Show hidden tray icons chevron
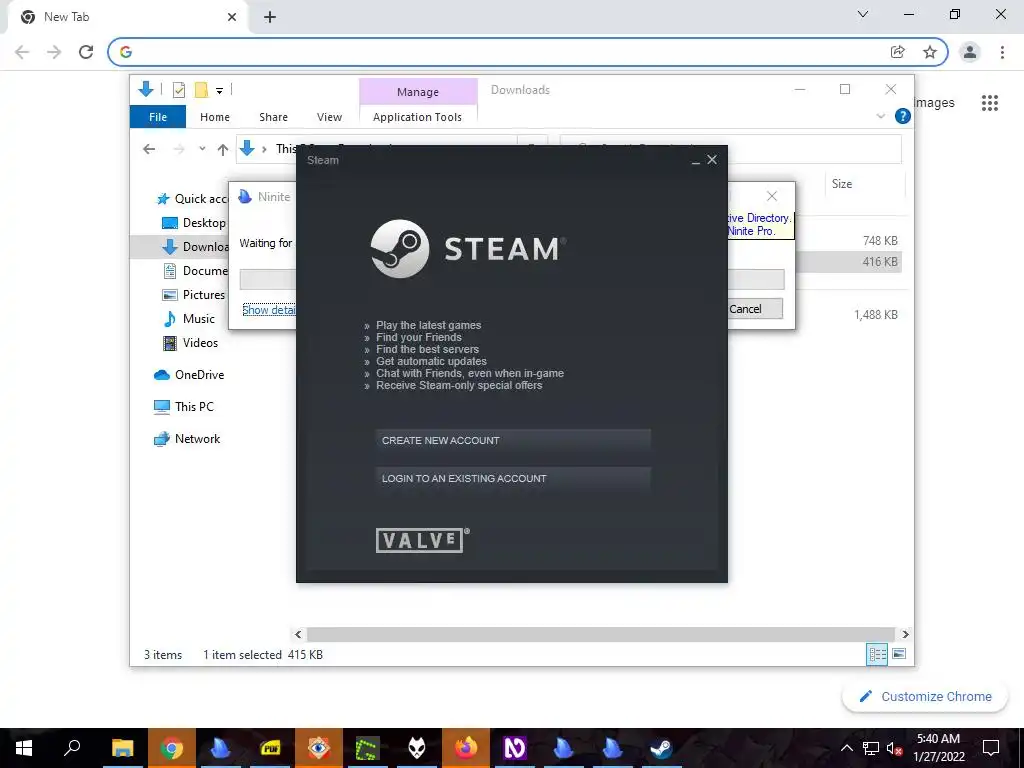 (x=846, y=748)
